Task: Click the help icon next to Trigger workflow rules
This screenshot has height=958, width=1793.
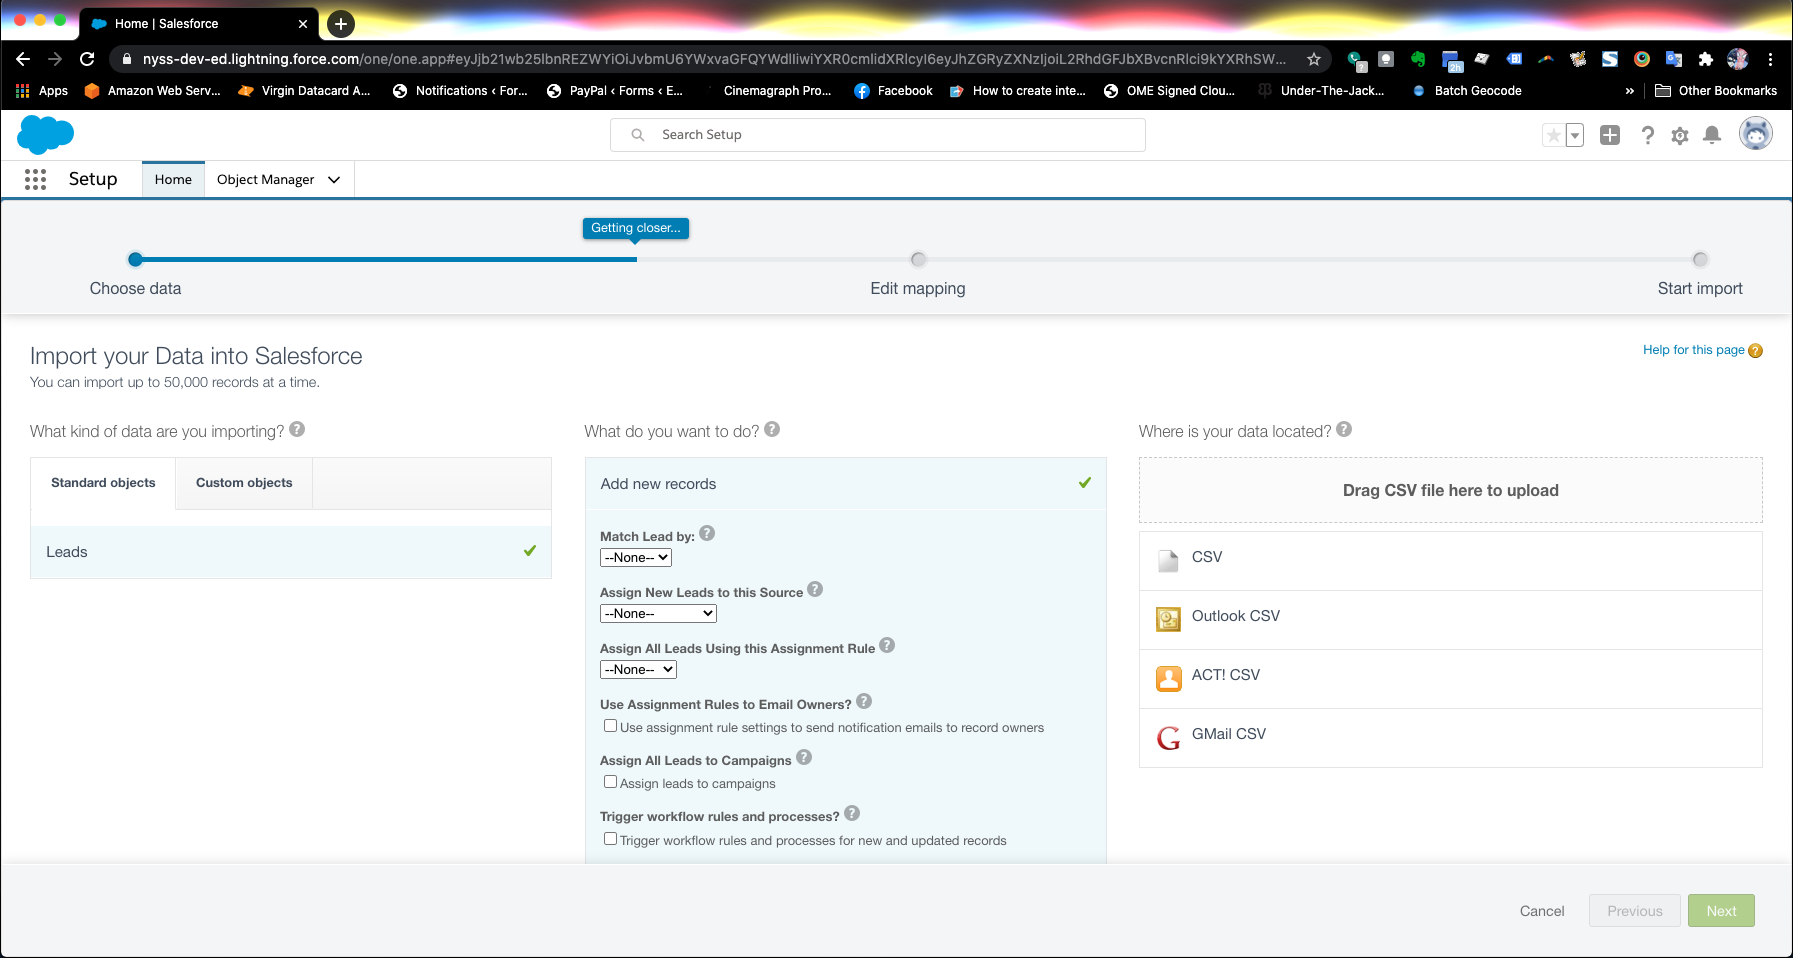Action: (x=852, y=813)
